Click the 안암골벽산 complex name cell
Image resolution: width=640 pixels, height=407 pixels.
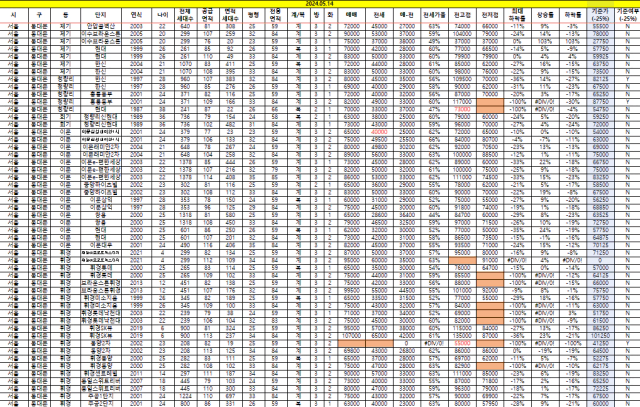click(101, 26)
